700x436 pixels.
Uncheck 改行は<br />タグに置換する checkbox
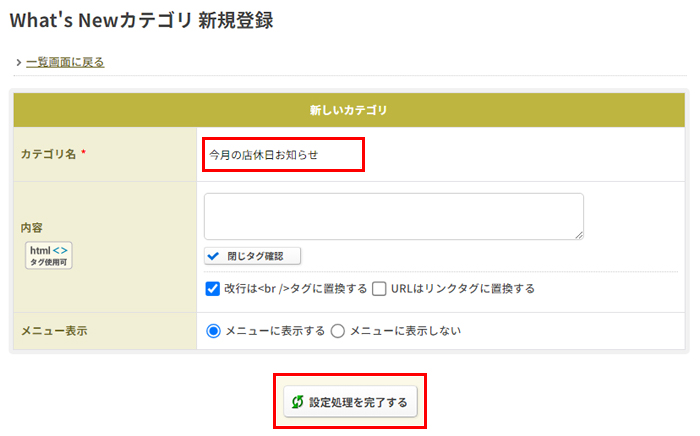point(212,289)
